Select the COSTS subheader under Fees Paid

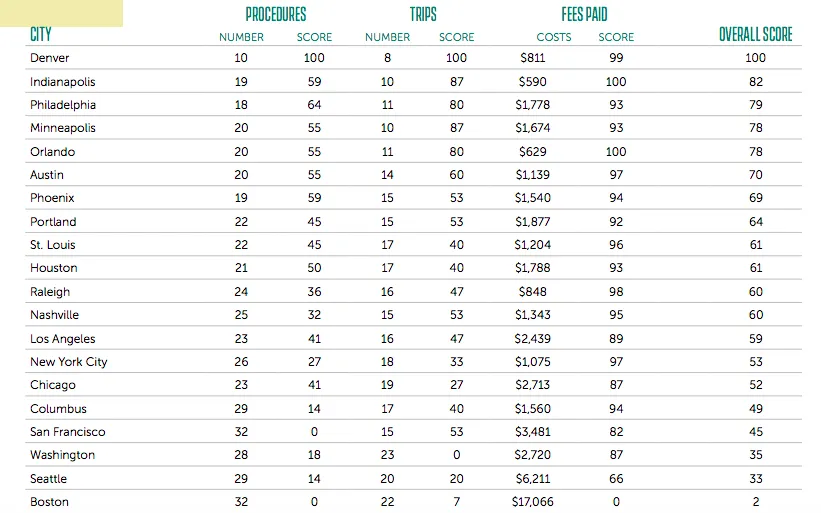click(x=554, y=37)
